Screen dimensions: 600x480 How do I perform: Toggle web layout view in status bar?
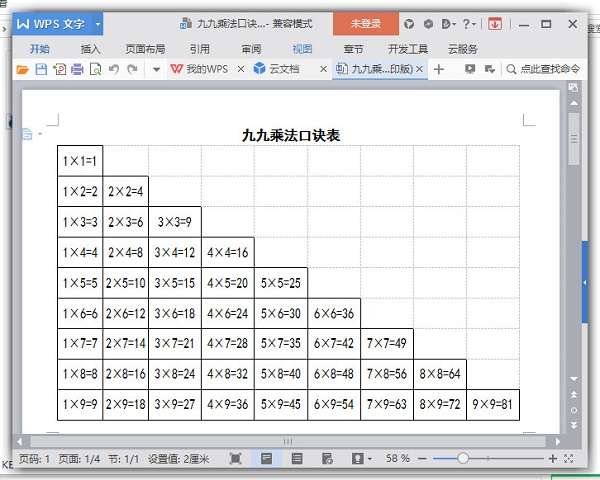(x=327, y=458)
